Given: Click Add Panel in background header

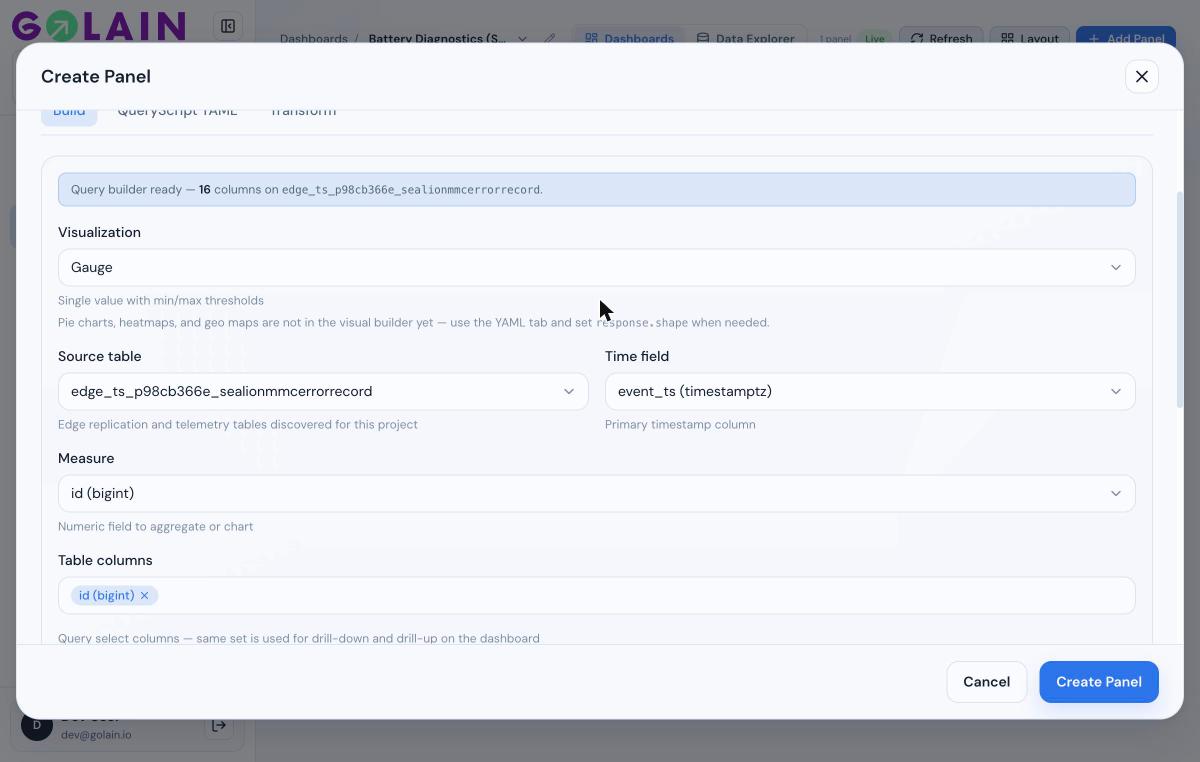Looking at the screenshot, I should pyautogui.click(x=1126, y=39).
